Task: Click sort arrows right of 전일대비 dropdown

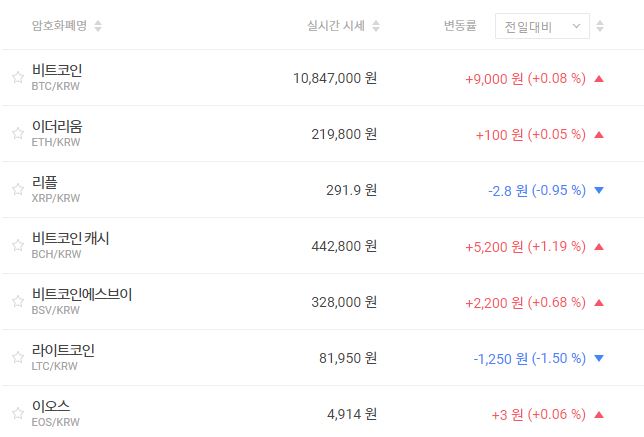Action: pos(600,25)
